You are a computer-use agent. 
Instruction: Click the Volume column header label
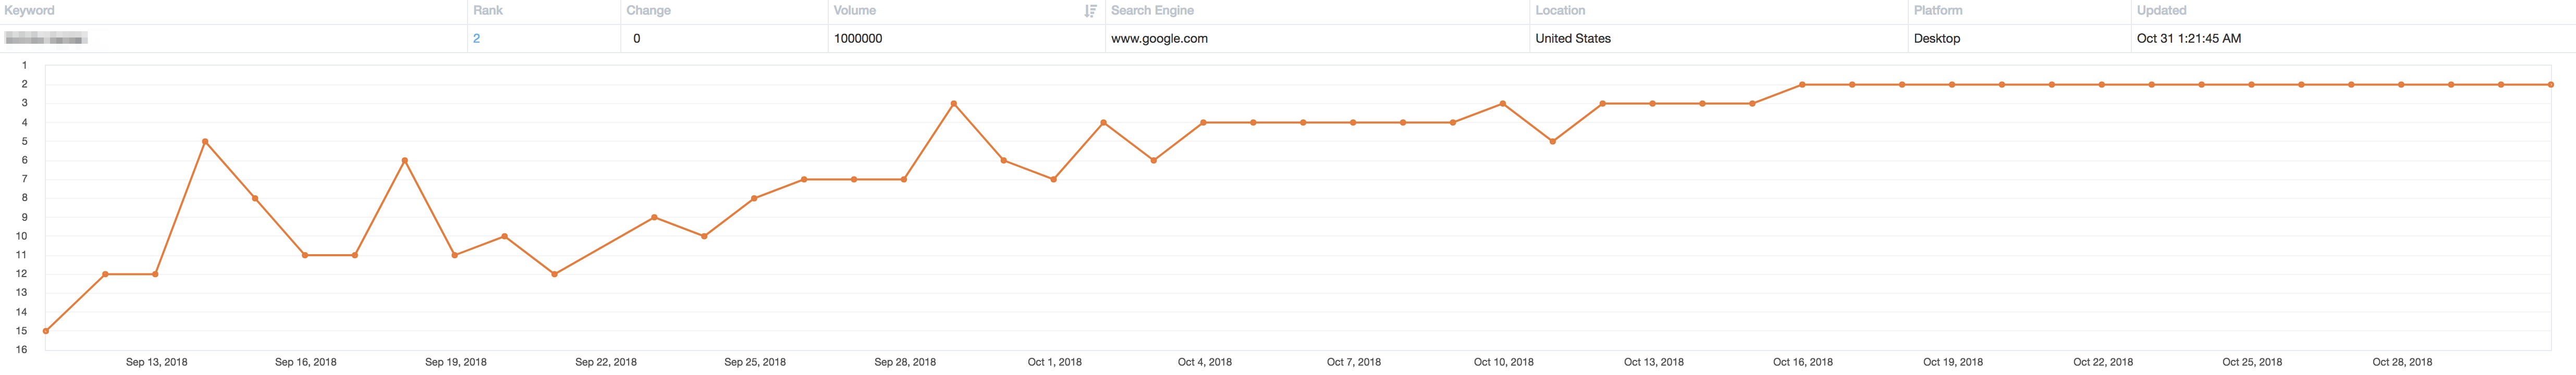(854, 10)
